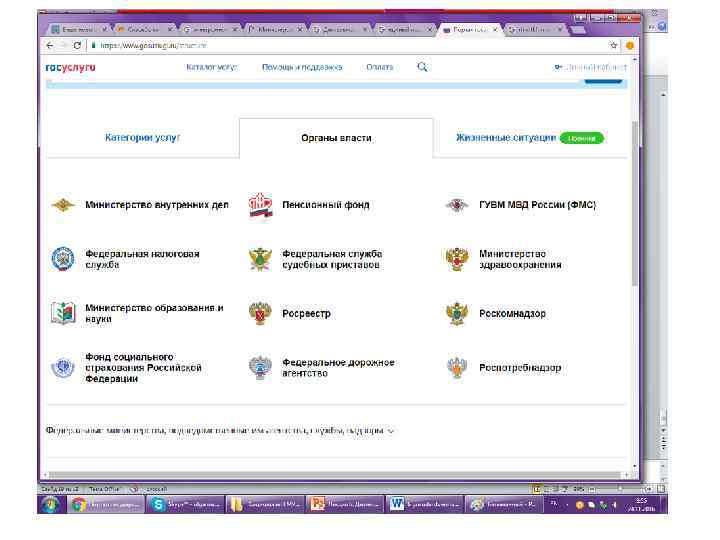Open Роспотребнадзор text link
Screen dimensions: 720x540
point(520,368)
